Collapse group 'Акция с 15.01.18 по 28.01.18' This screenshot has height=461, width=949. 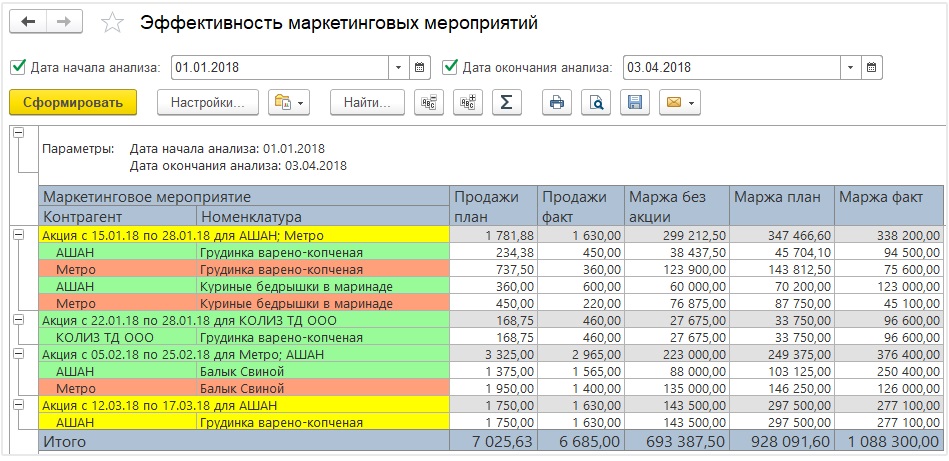pos(17,234)
